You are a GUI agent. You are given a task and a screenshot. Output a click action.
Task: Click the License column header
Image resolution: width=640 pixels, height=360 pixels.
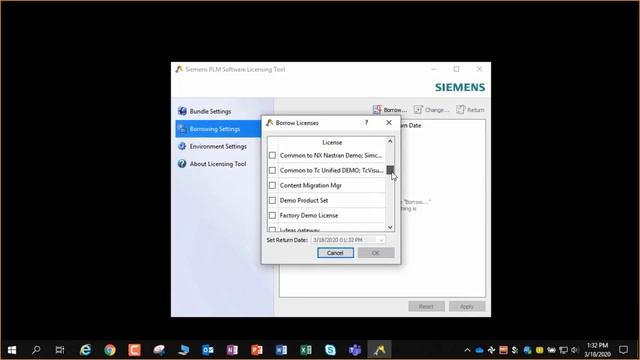pos(332,142)
